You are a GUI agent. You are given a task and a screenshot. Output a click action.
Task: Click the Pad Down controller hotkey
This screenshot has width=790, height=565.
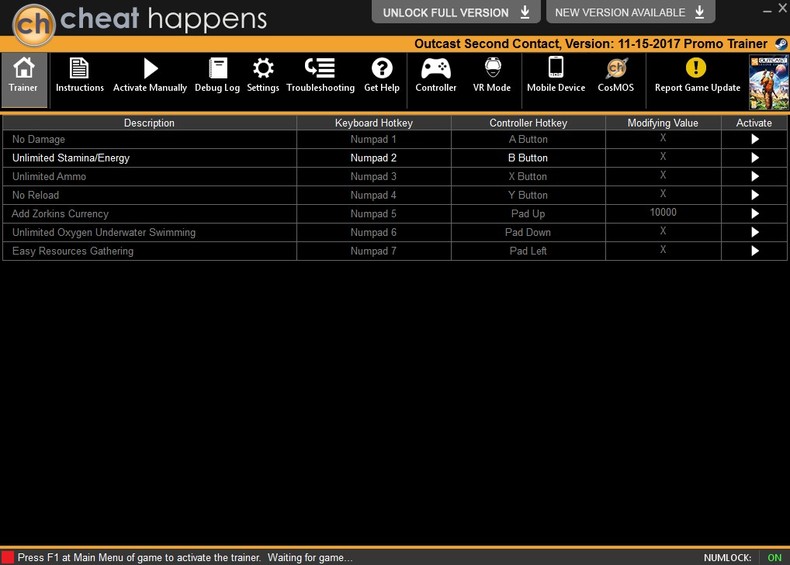pos(528,233)
